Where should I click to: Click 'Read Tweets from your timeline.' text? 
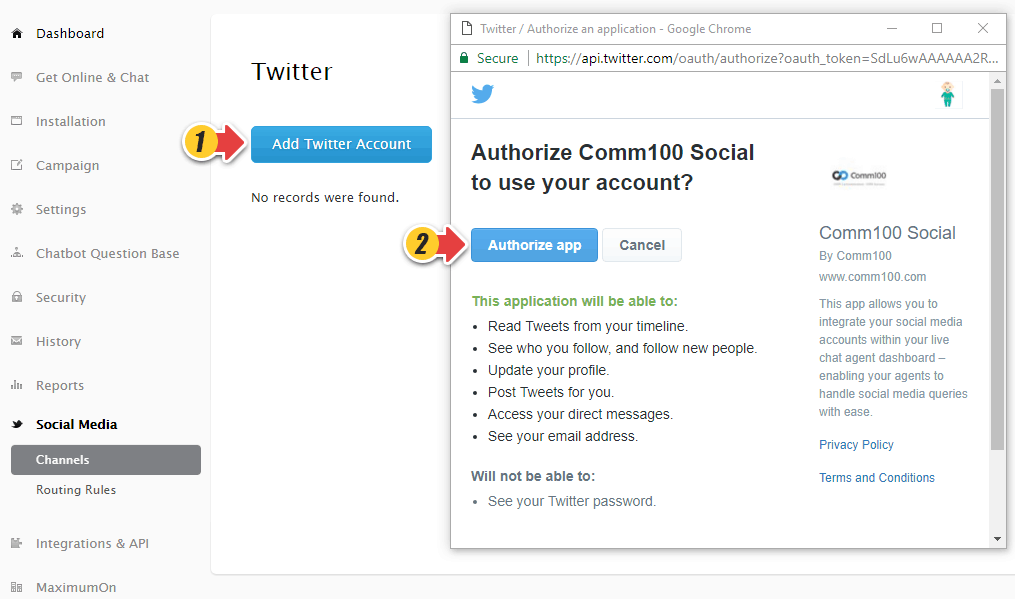pos(588,326)
